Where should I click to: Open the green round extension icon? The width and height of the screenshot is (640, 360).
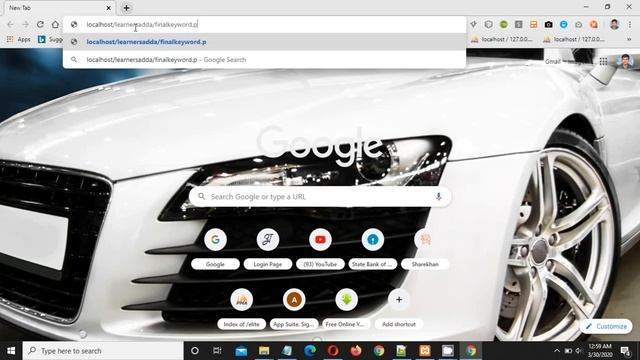(x=504, y=24)
